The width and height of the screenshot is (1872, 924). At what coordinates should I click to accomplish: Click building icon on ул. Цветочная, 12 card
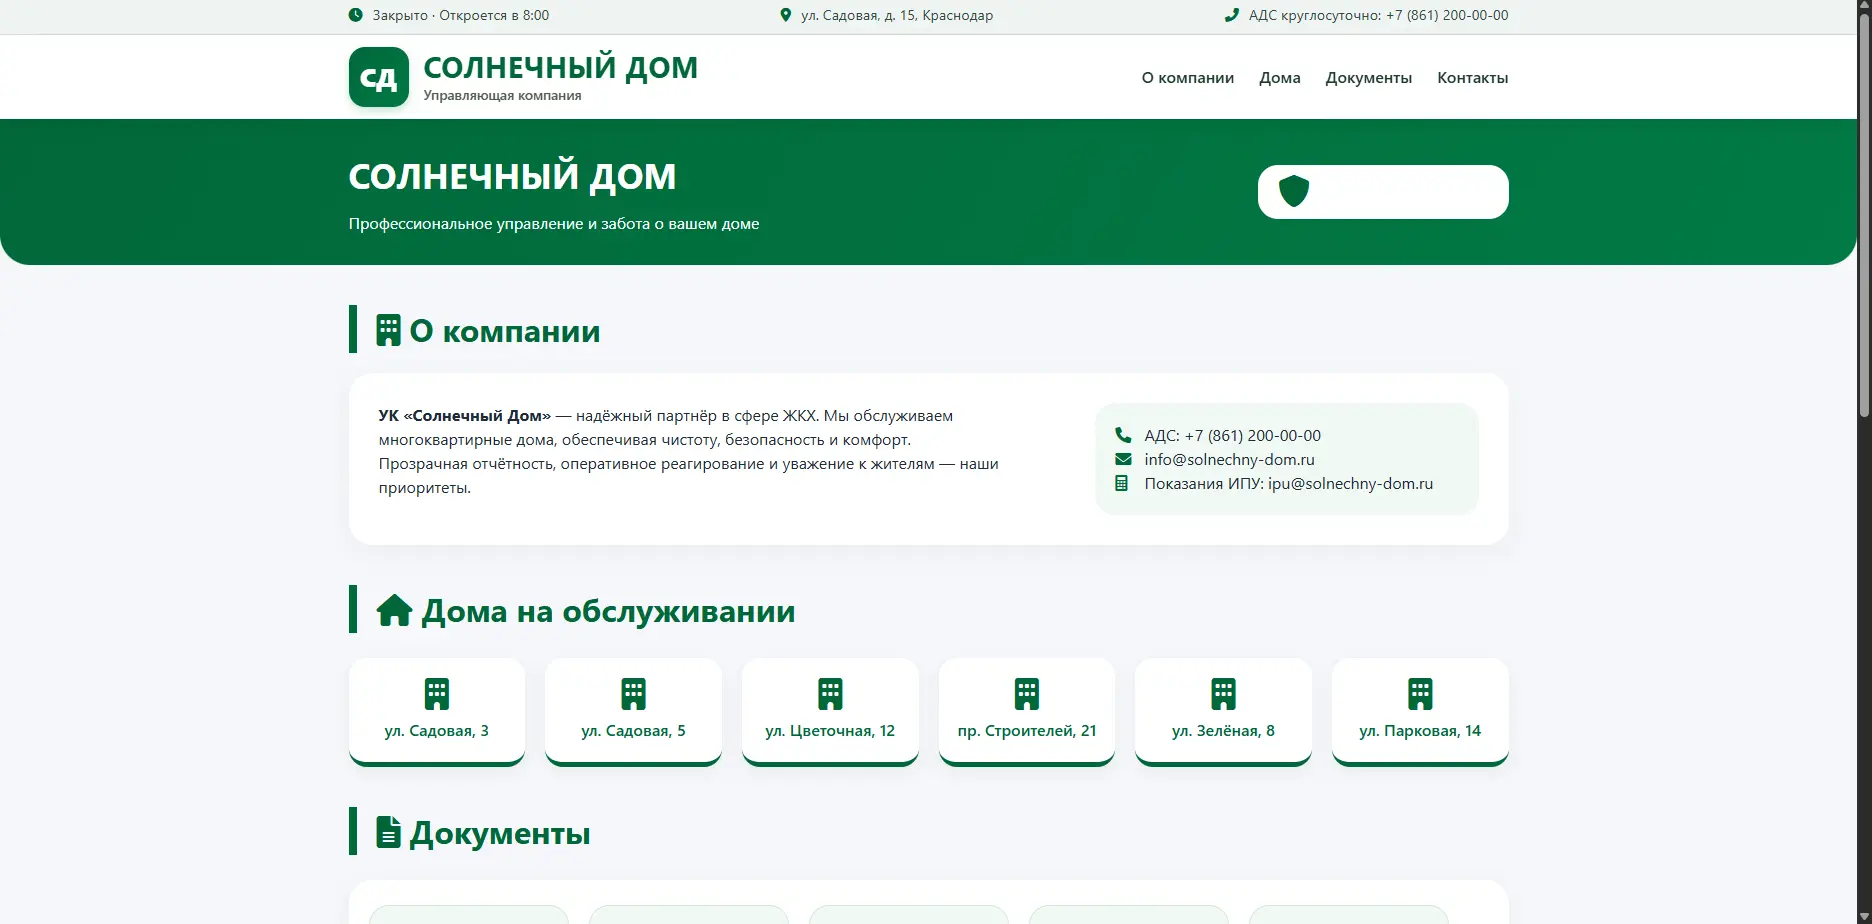click(830, 694)
